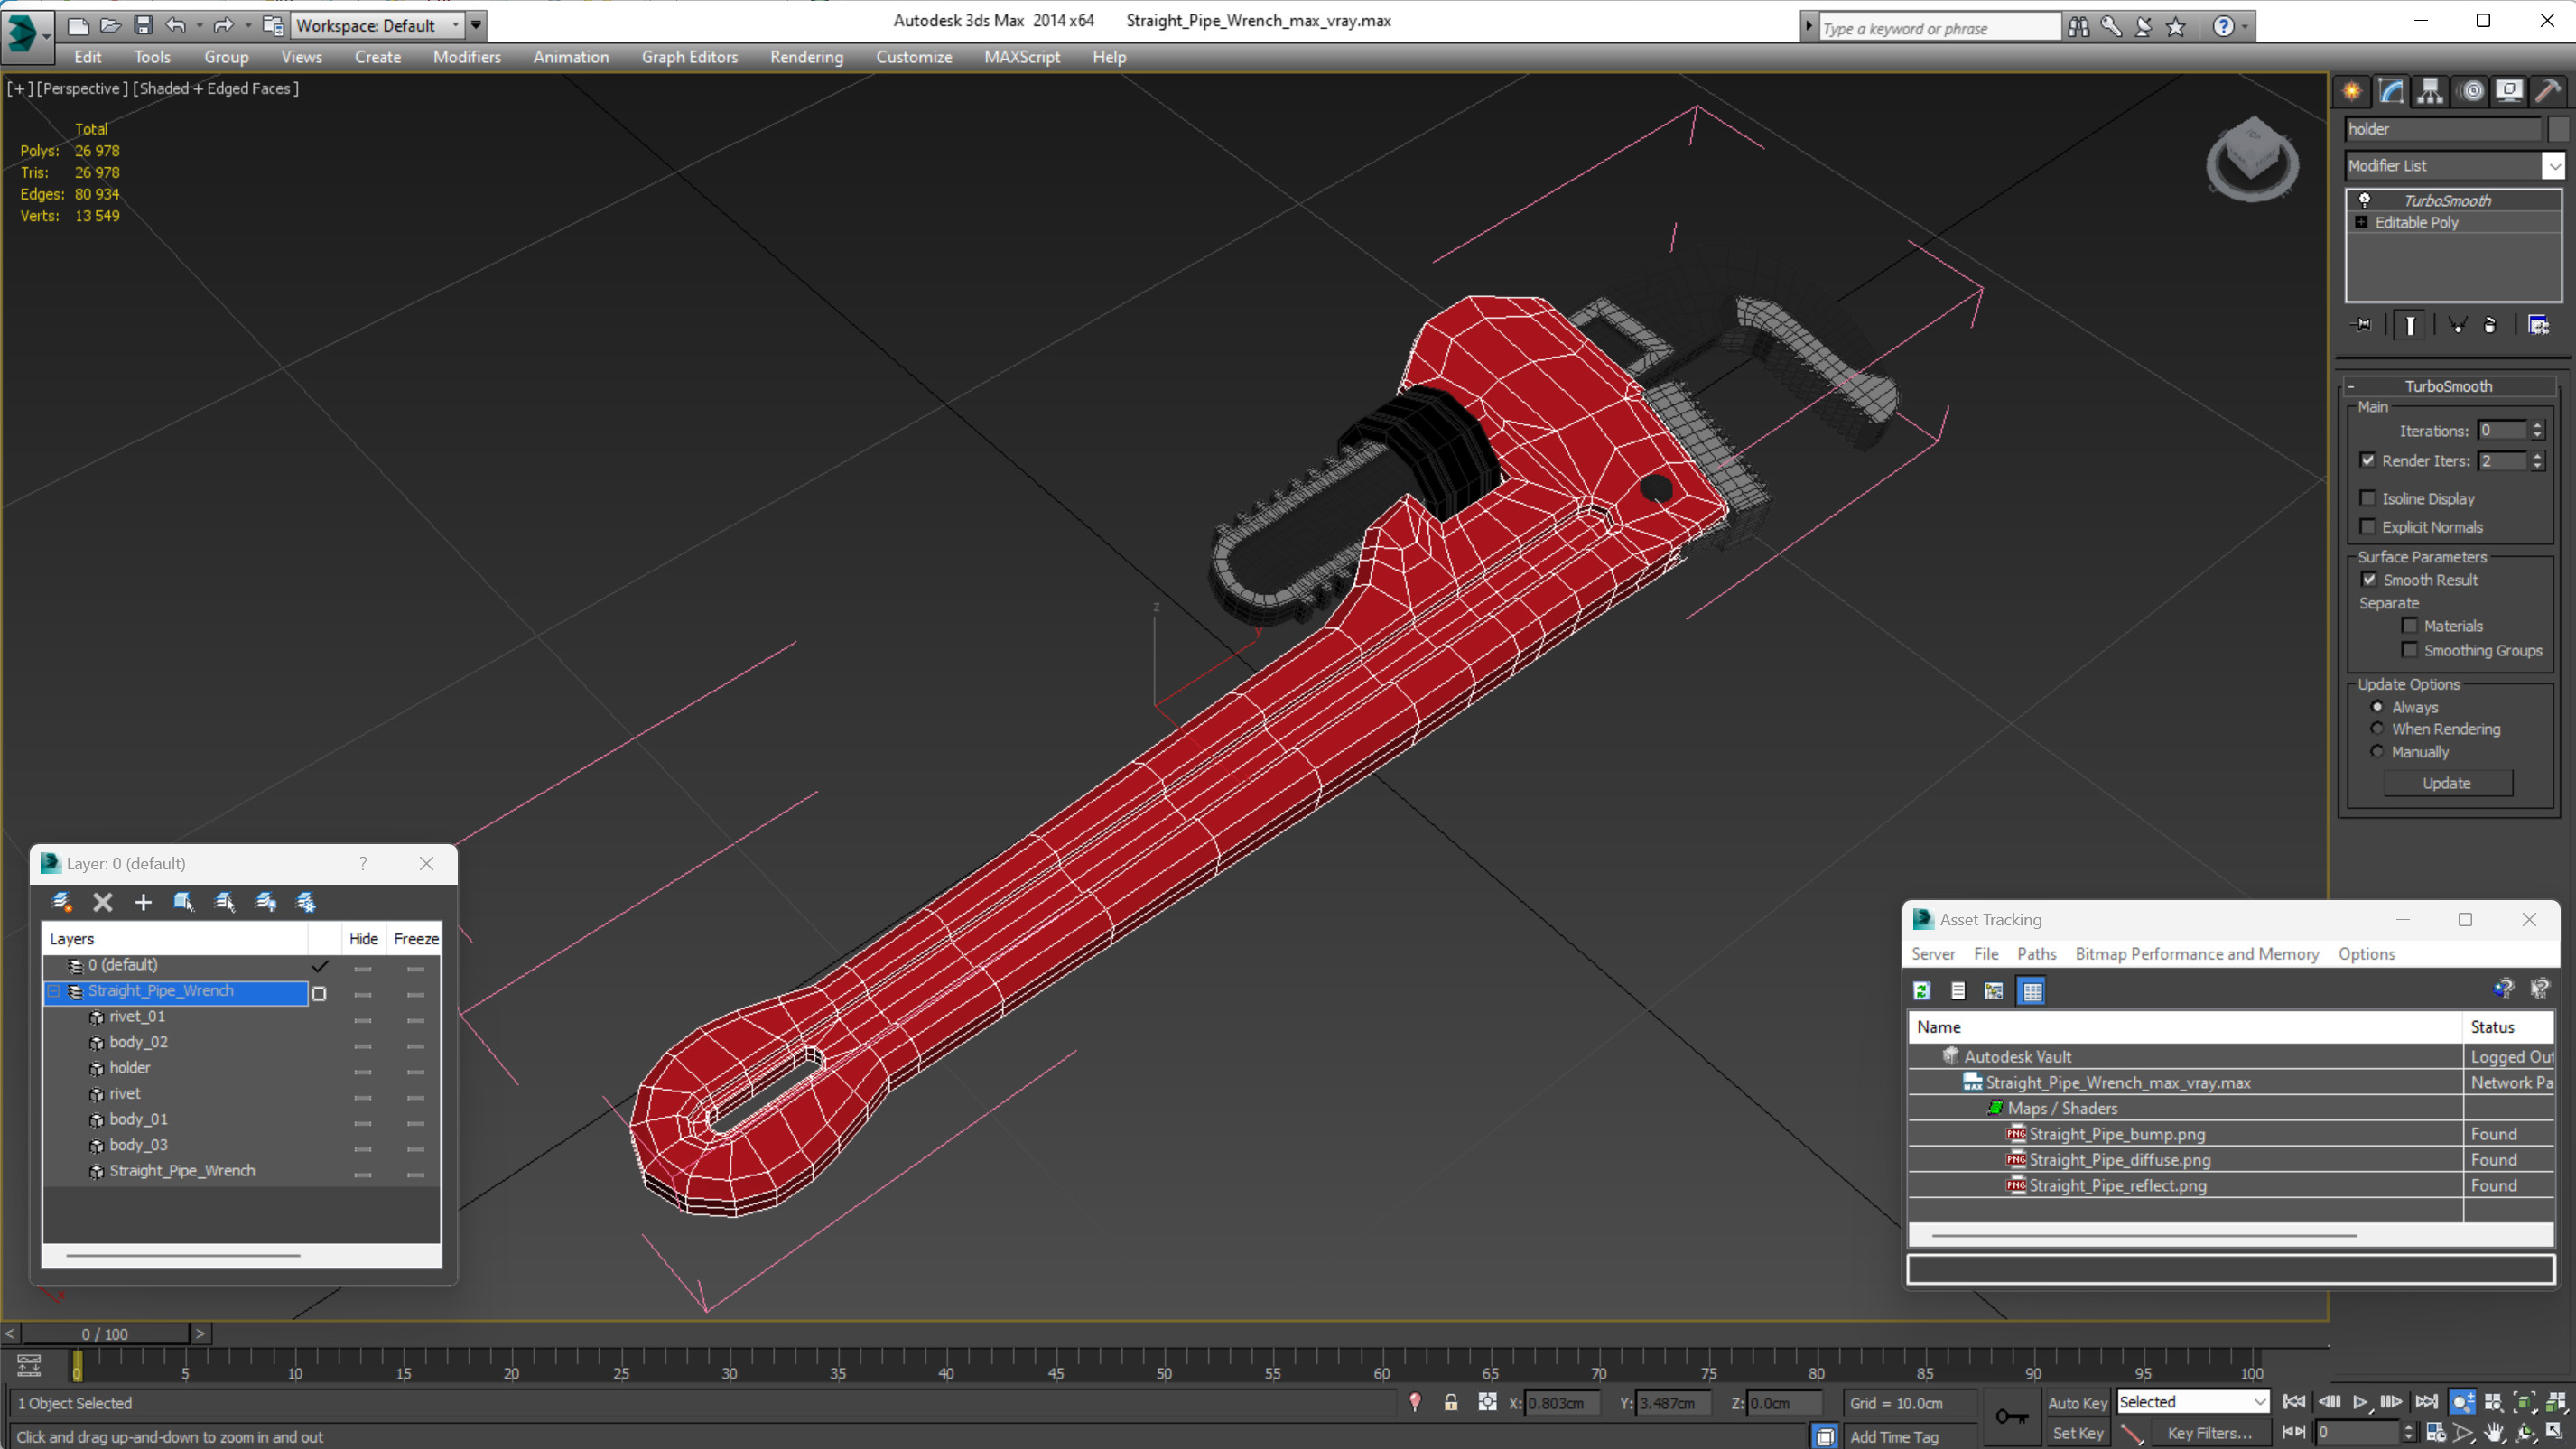Click Maximize Viewport Toggle icon
2576x1449 pixels.
coord(2556,1432)
